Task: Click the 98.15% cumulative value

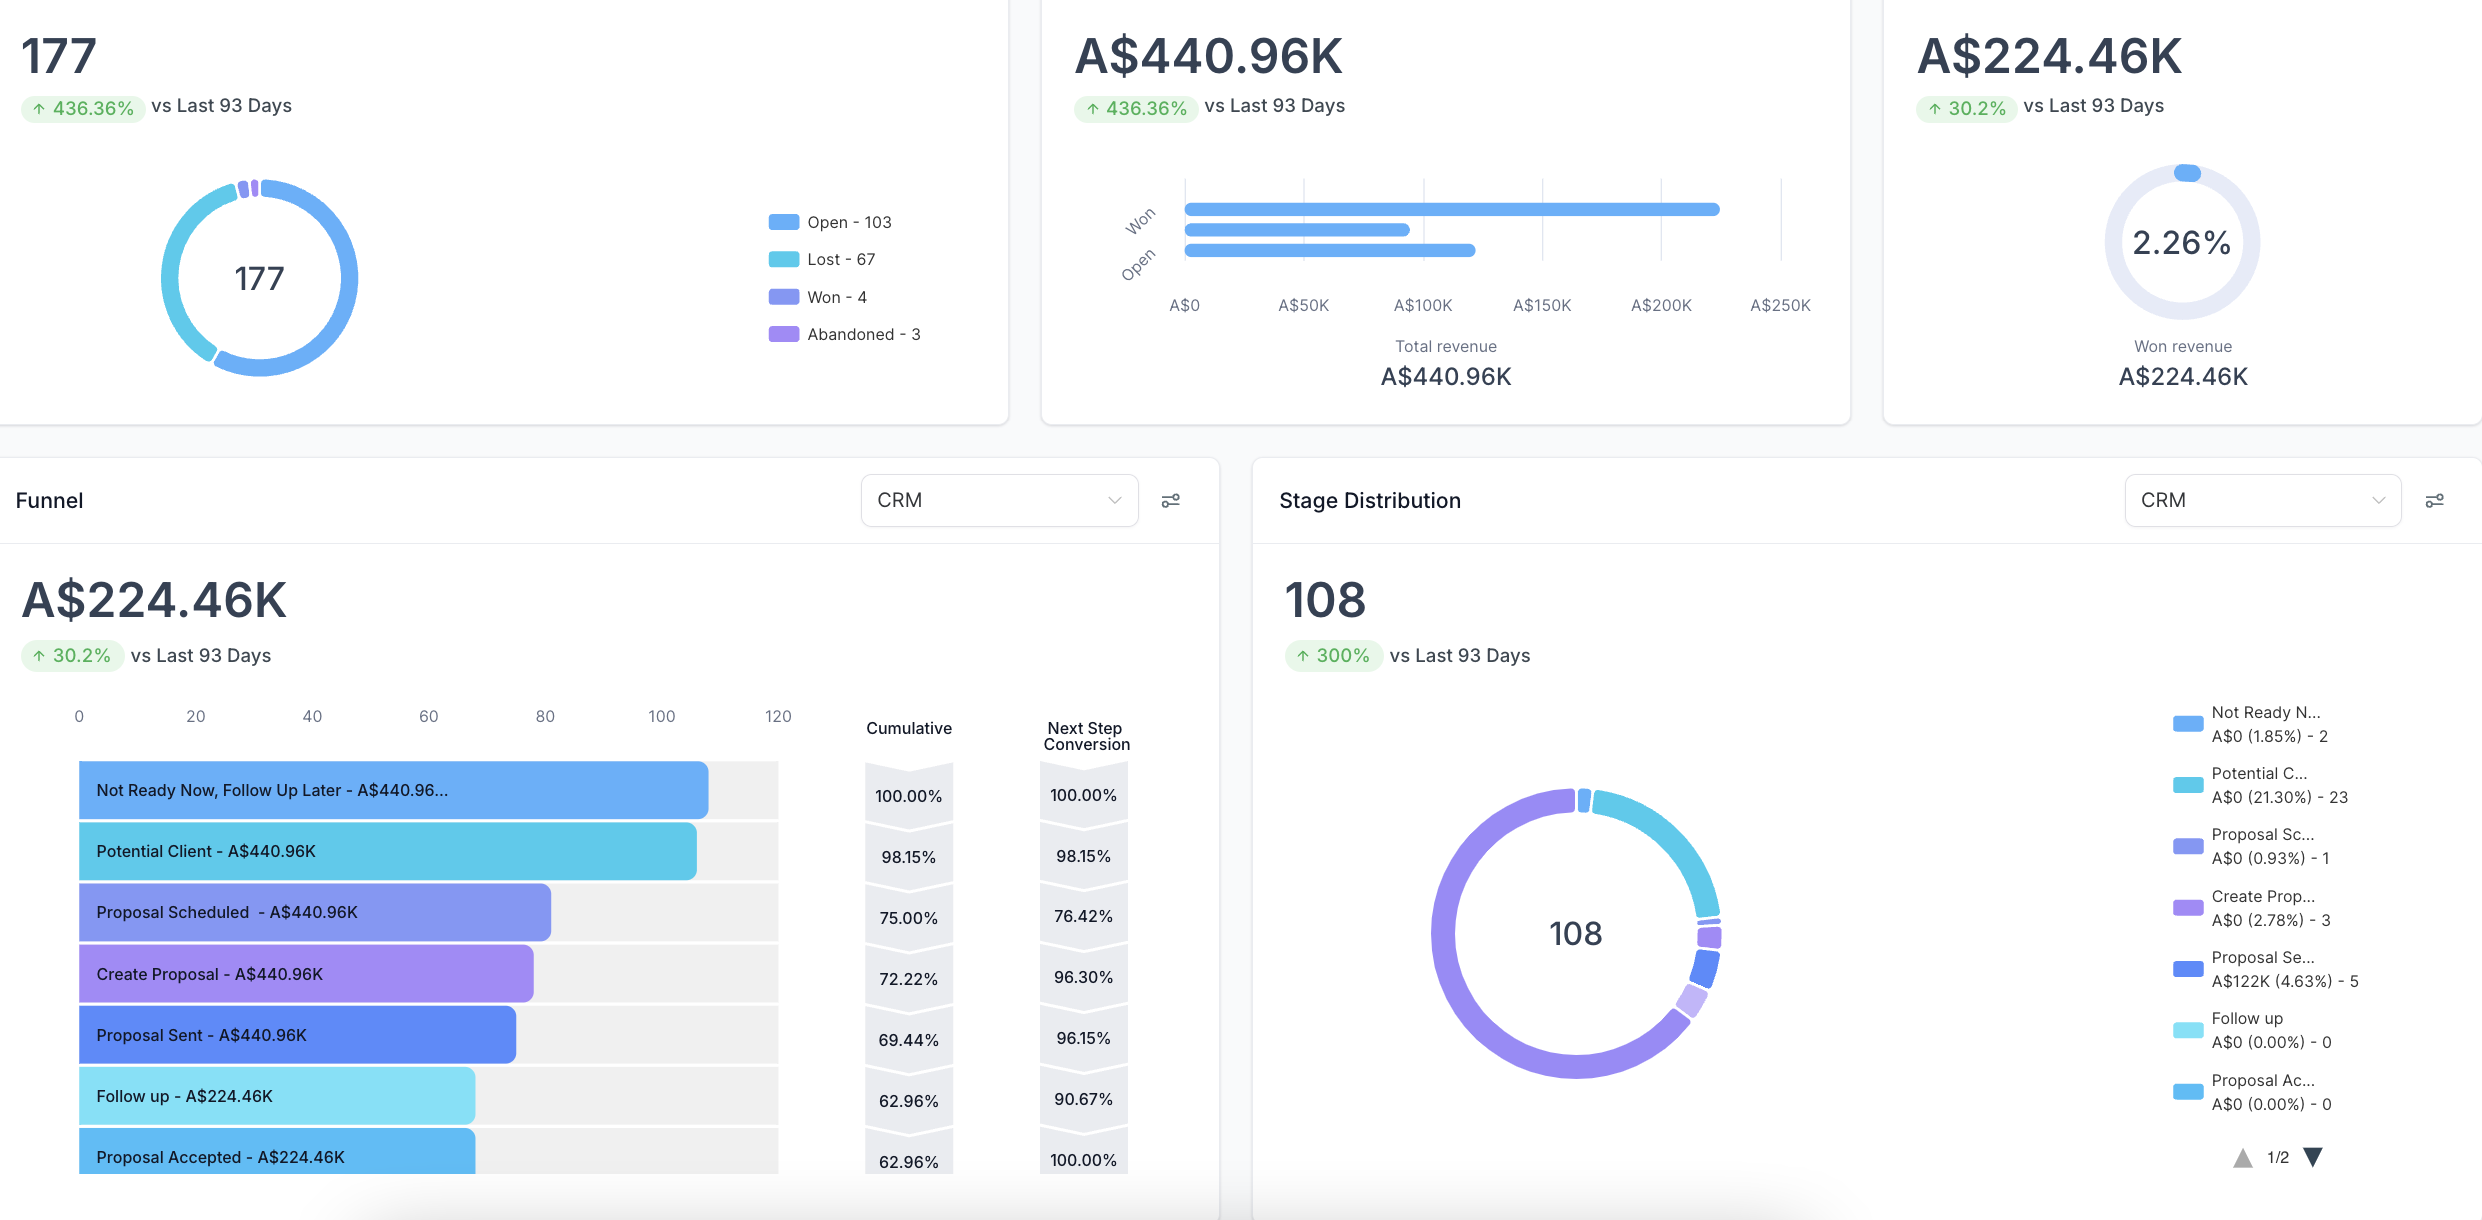Action: (908, 857)
